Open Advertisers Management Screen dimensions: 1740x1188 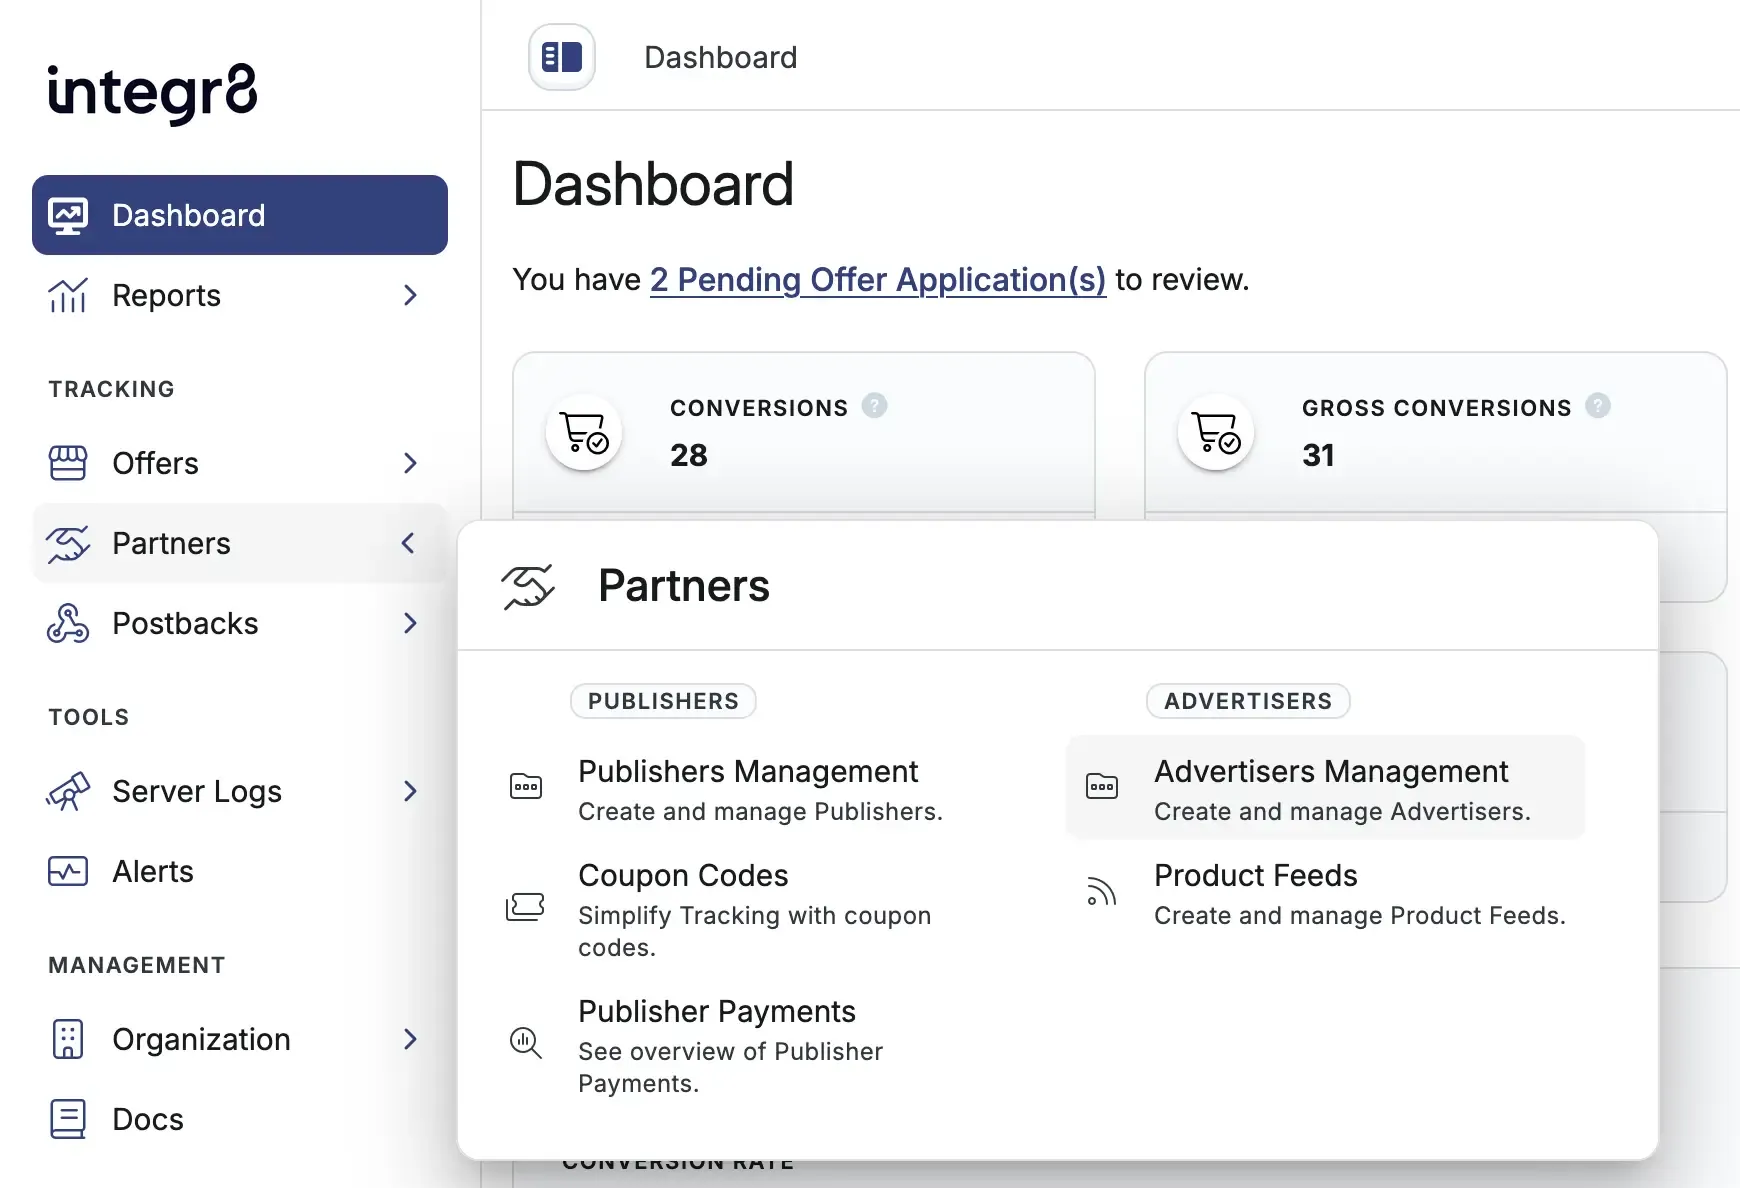1326,787
